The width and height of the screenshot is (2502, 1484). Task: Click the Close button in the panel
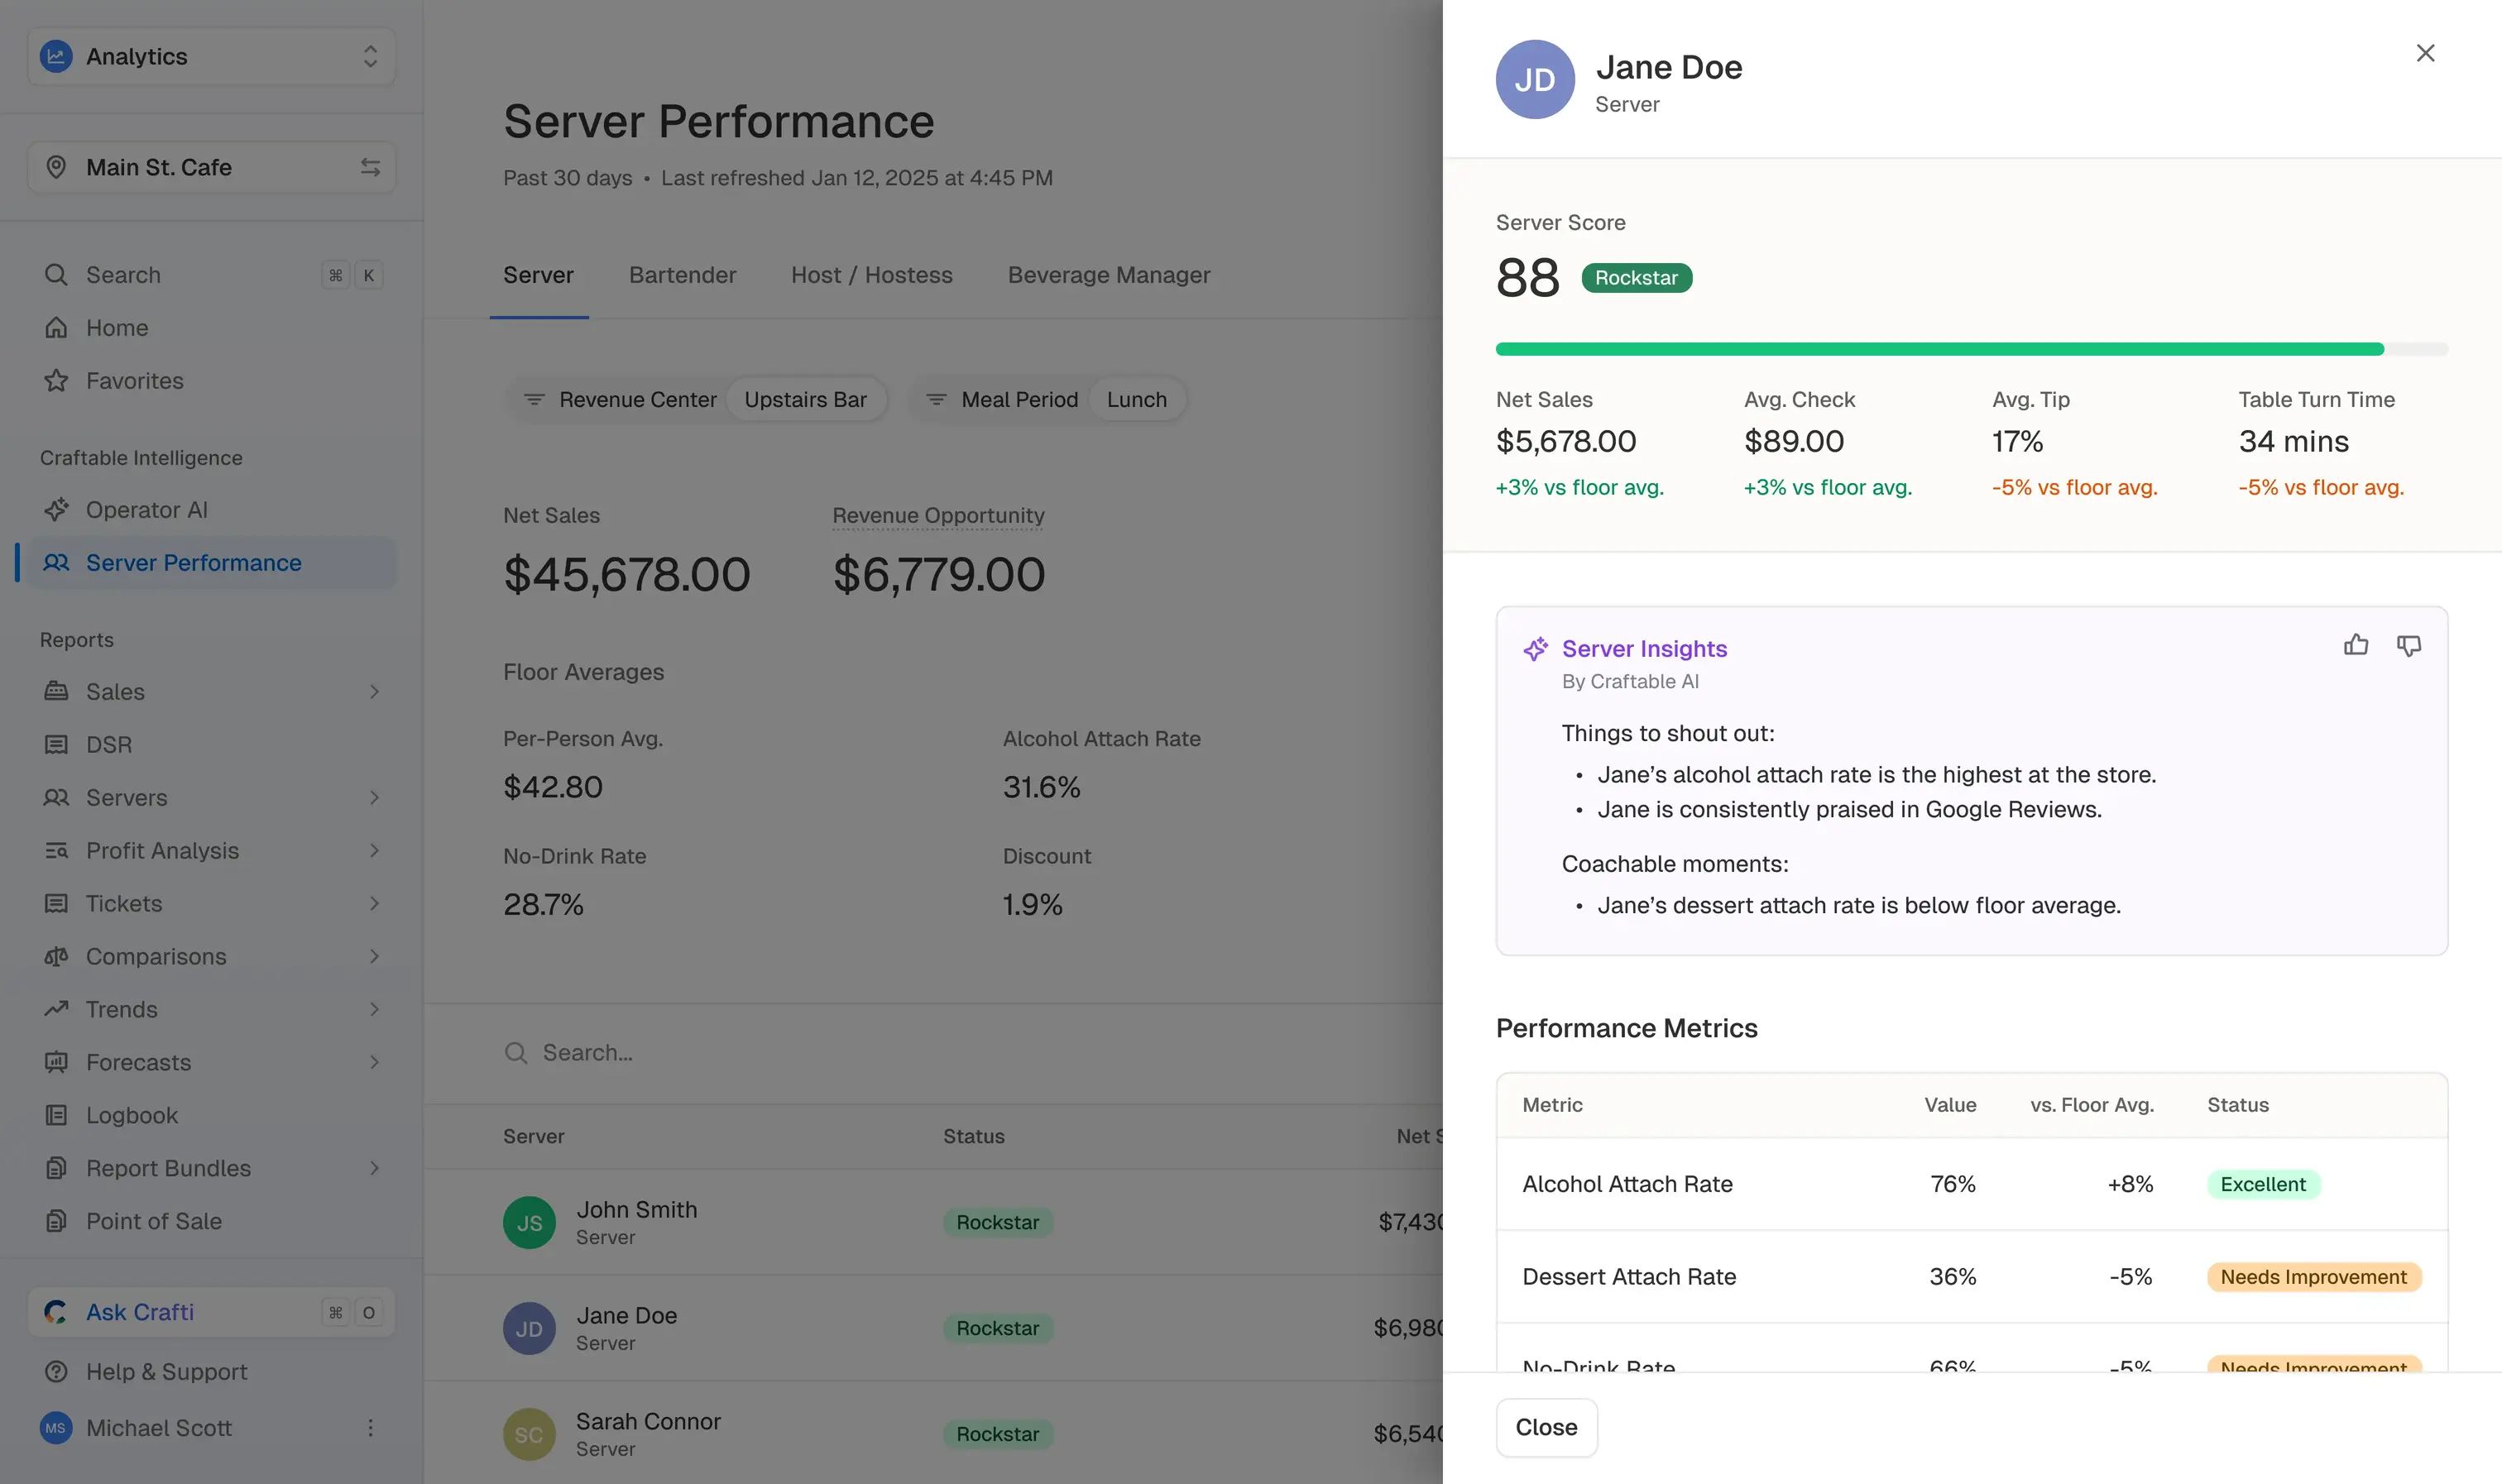[x=1546, y=1427]
